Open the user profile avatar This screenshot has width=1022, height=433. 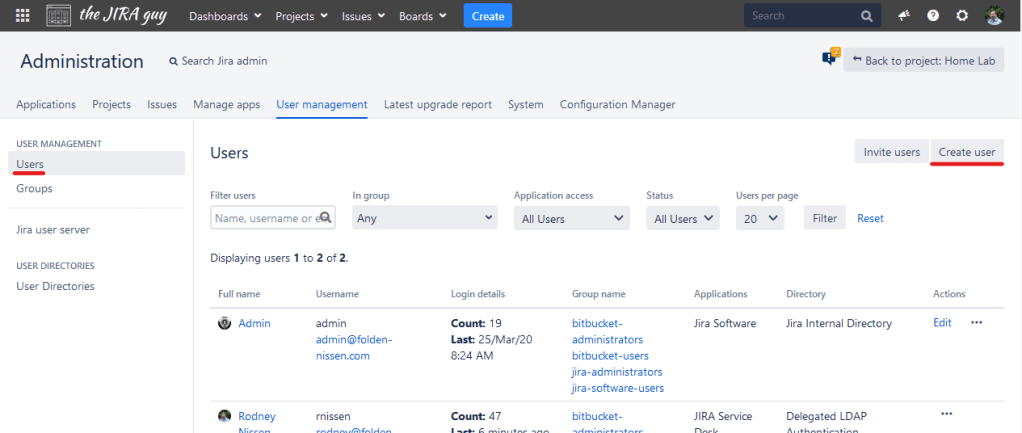[994, 16]
